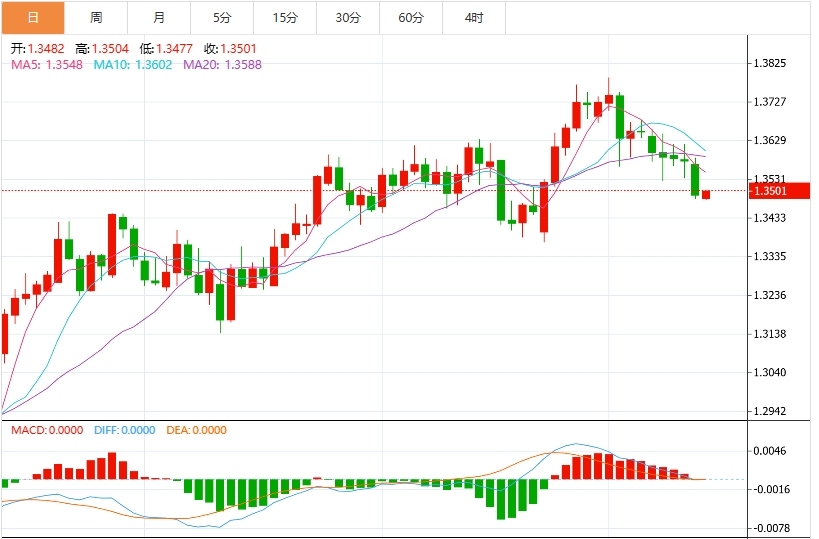Click the MACD: 0.0000 label
Viewport: 819px width, 539px height.
[47, 430]
